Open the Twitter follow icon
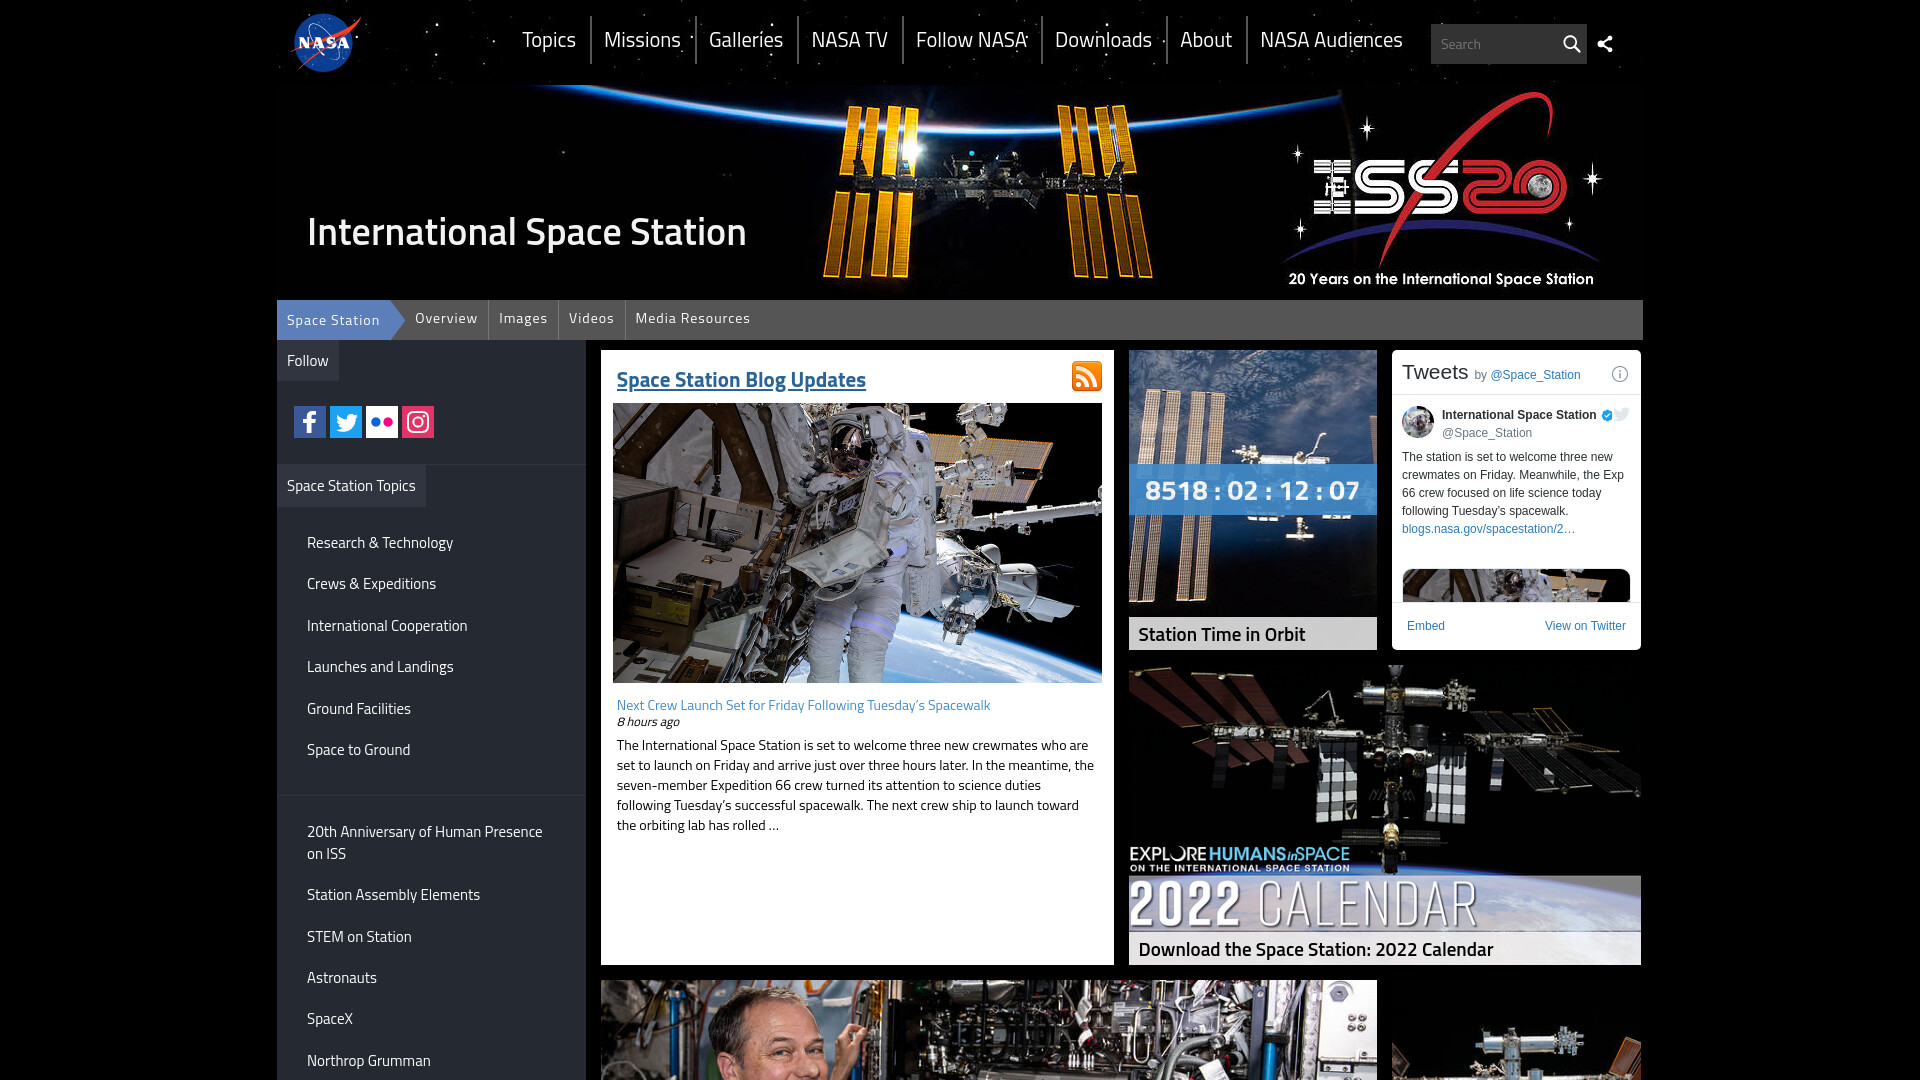Viewport: 1920px width, 1080px height. pos(346,422)
